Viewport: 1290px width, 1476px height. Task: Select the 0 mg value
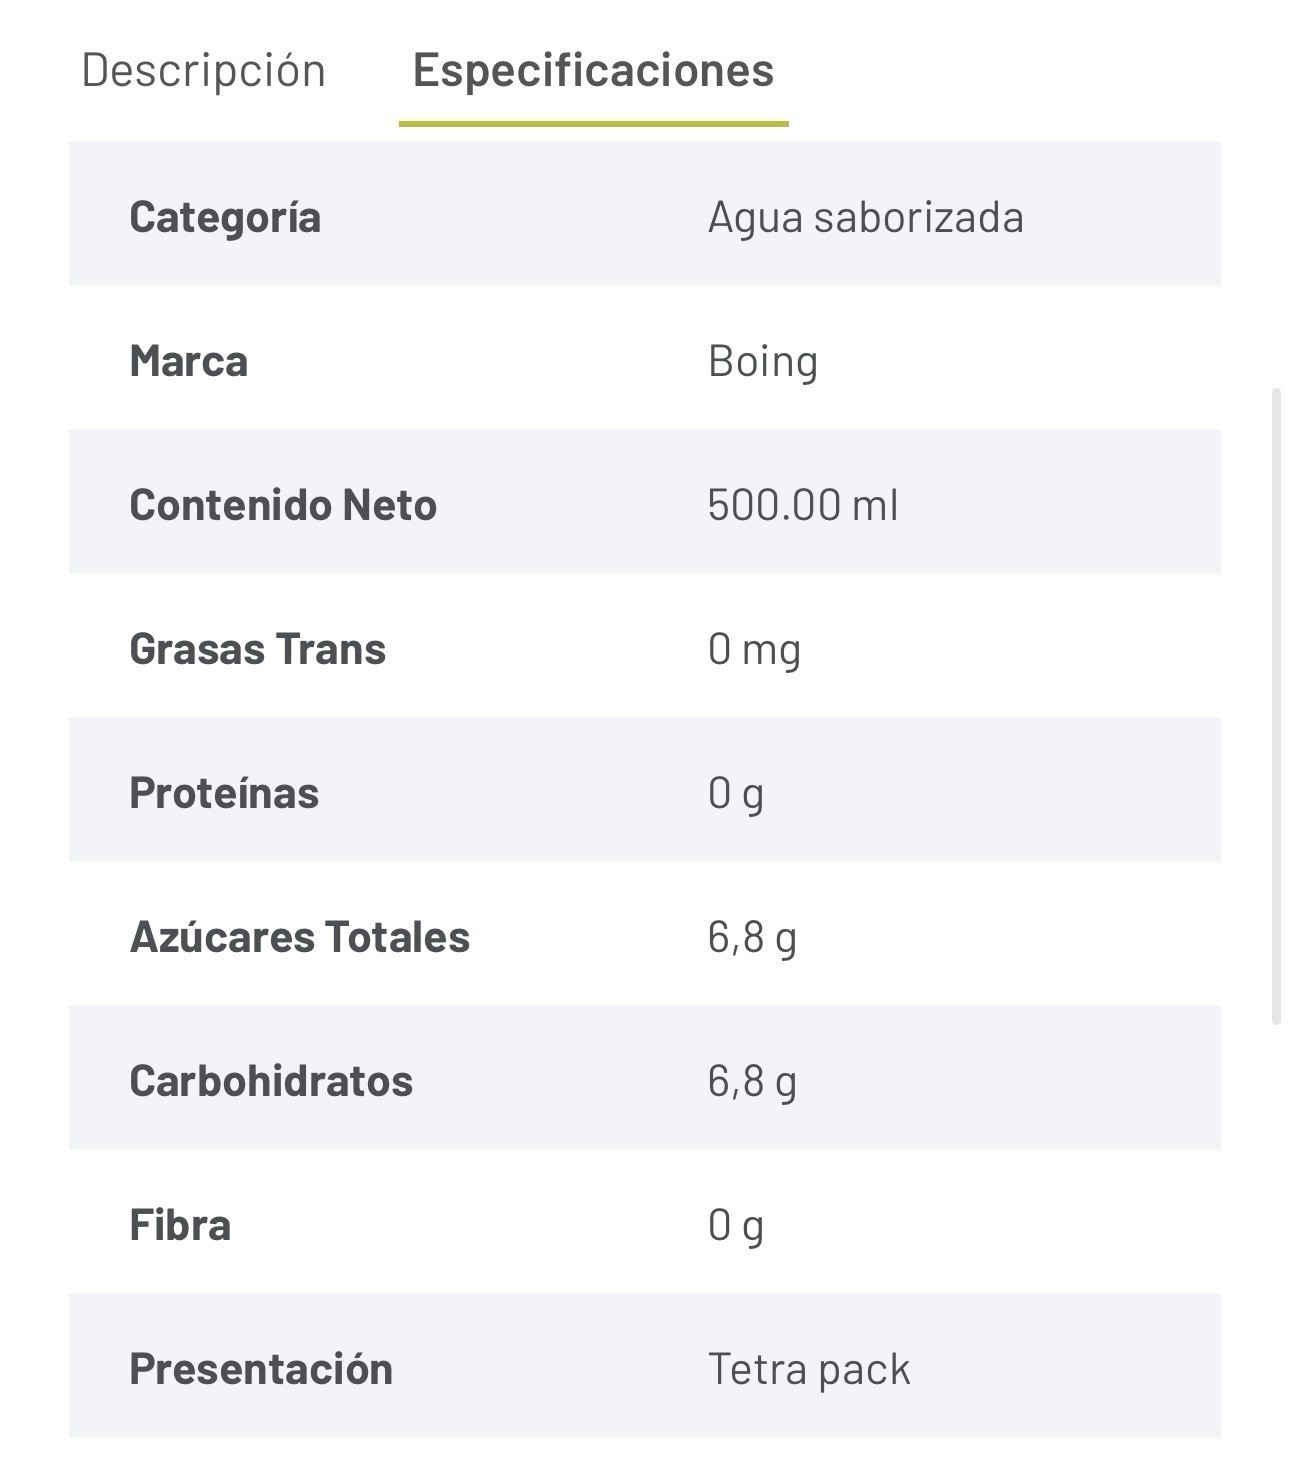pos(755,651)
